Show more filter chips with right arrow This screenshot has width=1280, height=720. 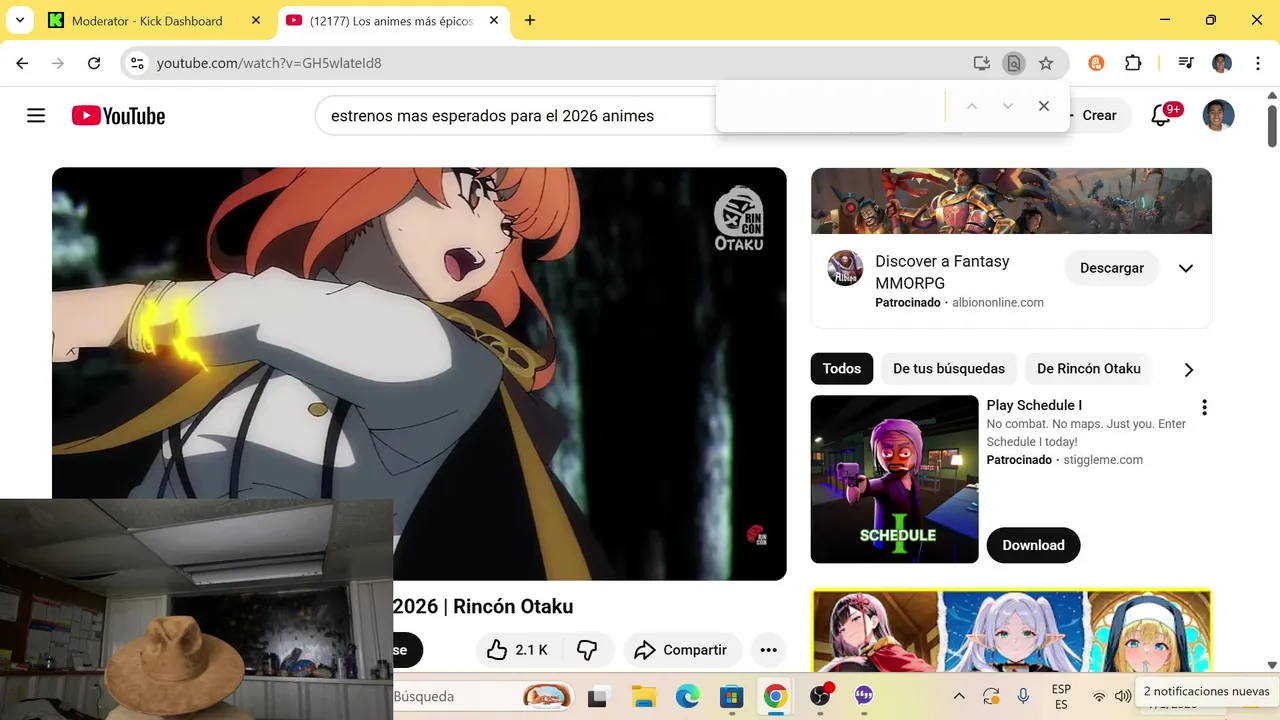pos(1188,370)
